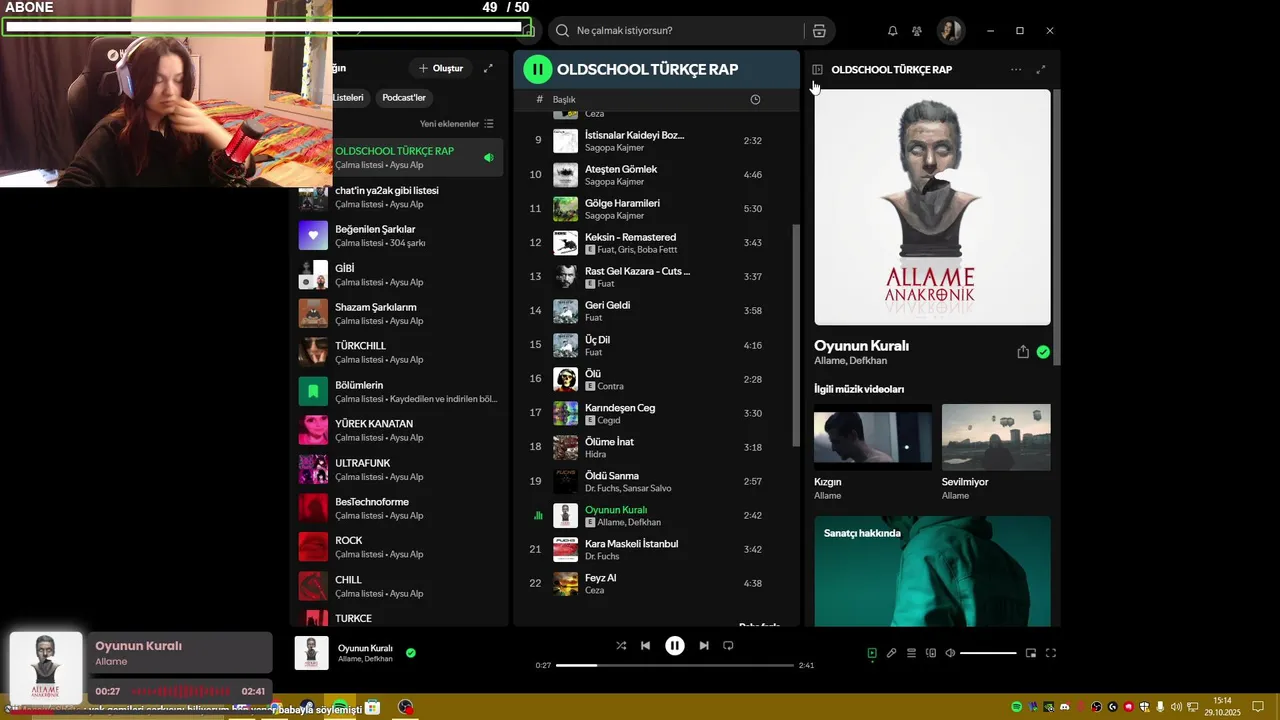Open the Sevilmiyor music video thumbnail
Image resolution: width=1280 pixels, height=720 pixels.
pos(996,437)
